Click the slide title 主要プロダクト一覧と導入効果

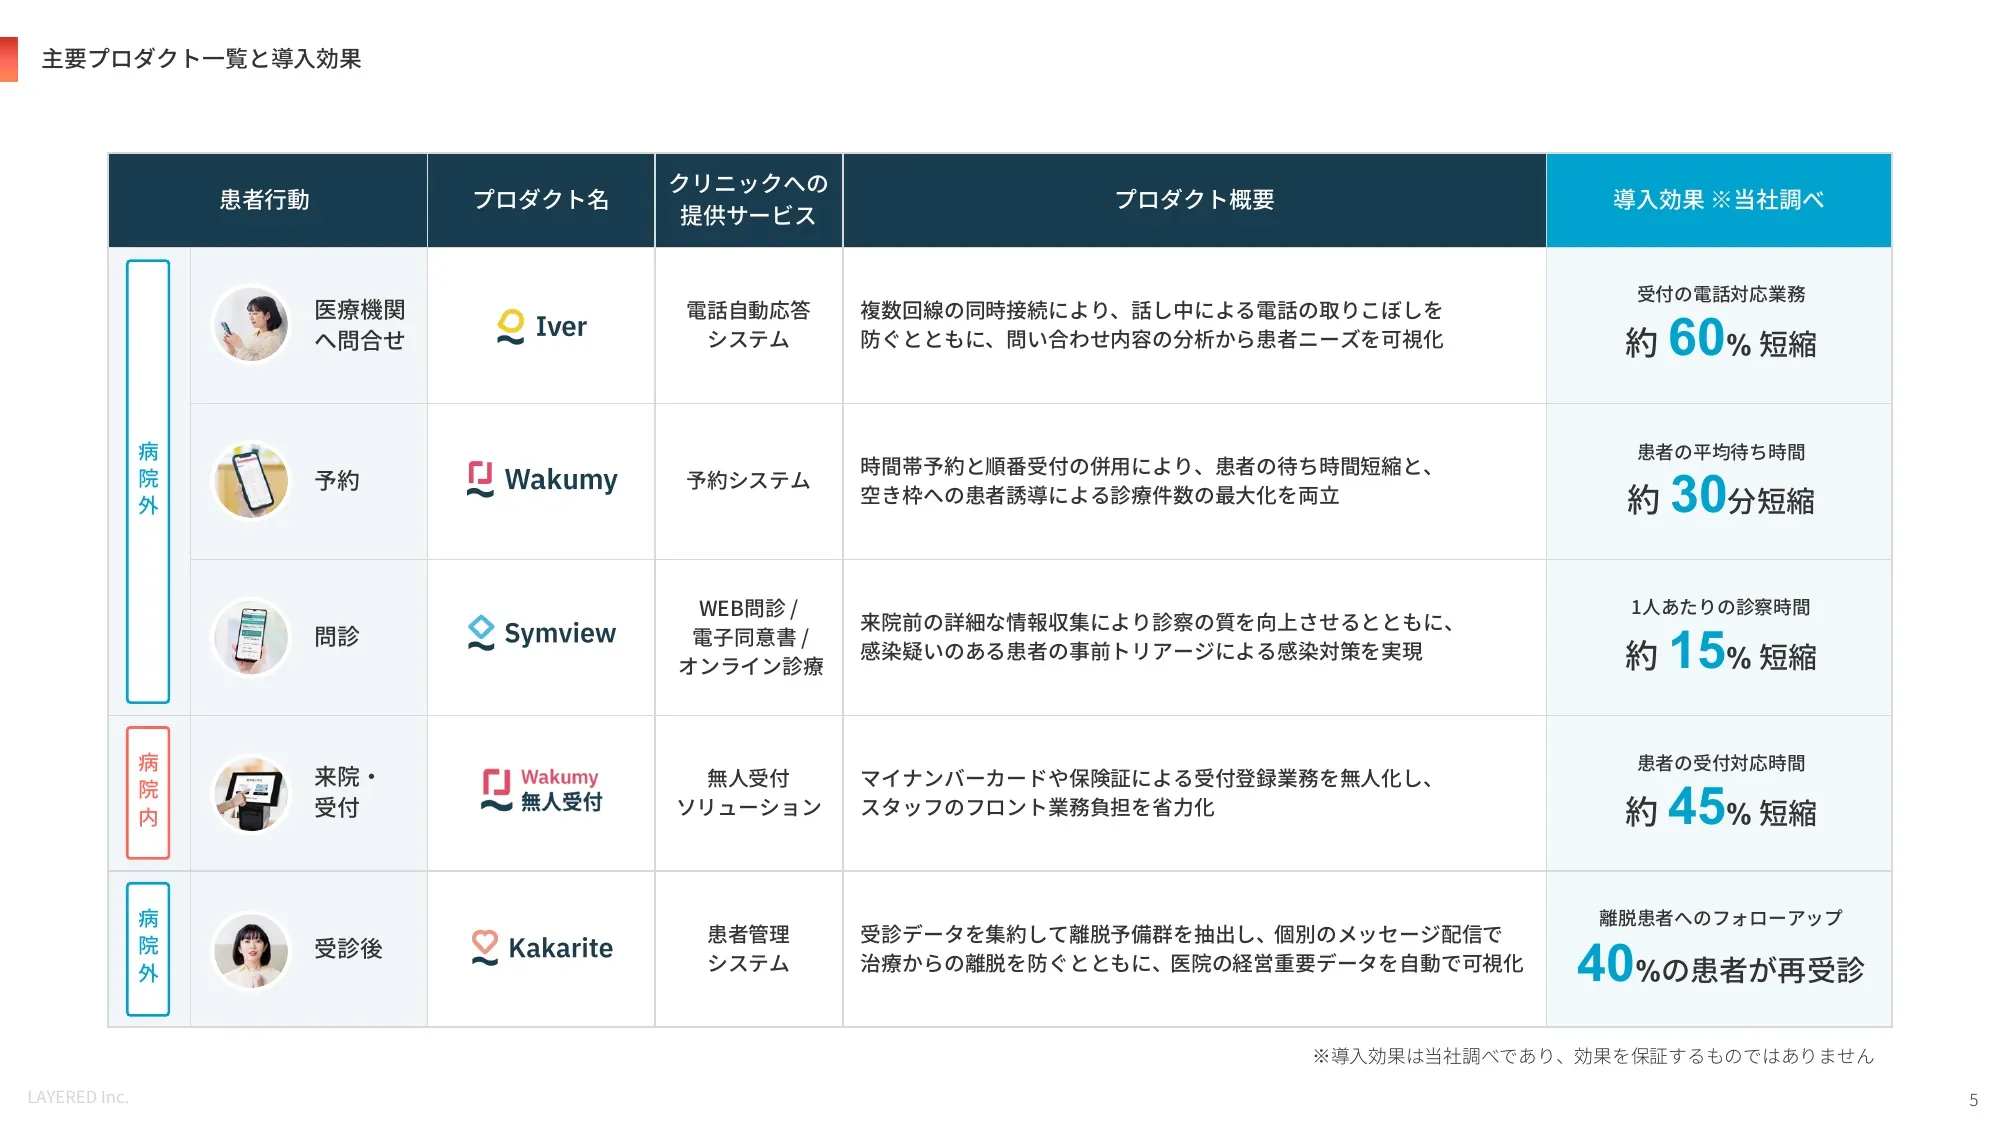[x=202, y=59]
